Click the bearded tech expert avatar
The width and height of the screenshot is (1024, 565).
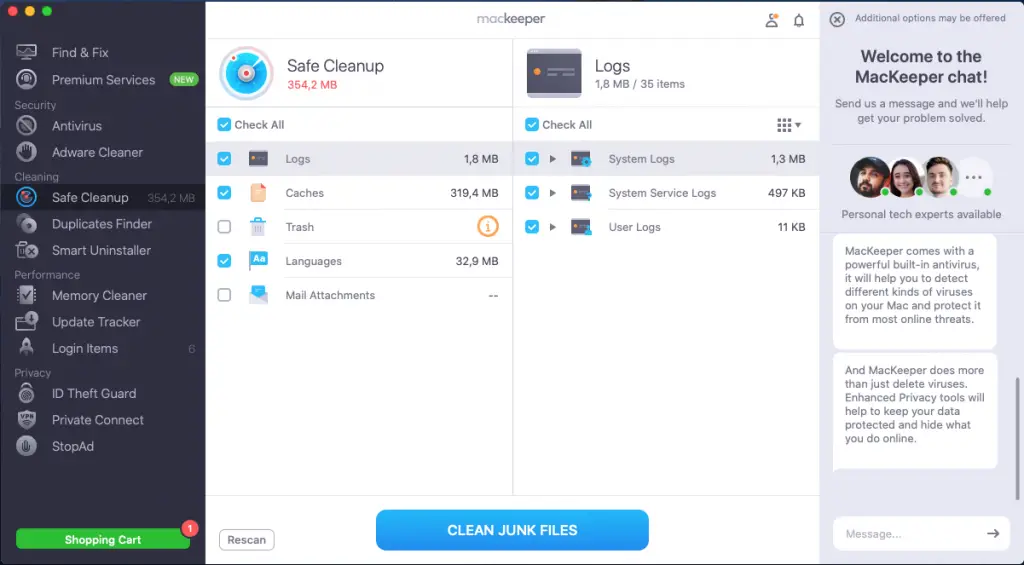tap(869, 177)
